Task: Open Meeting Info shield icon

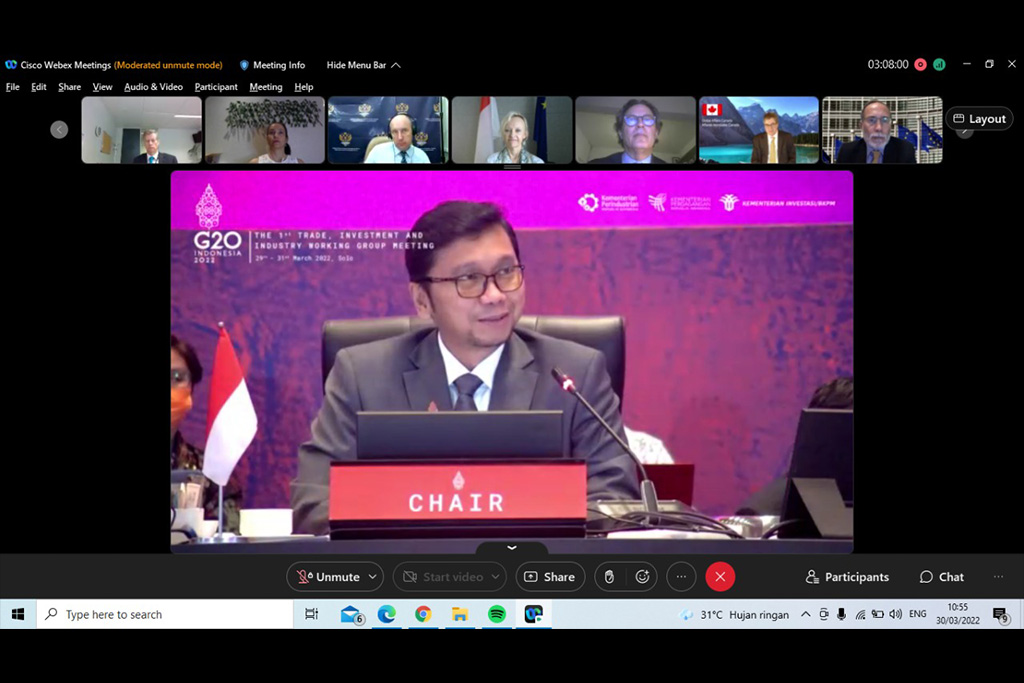Action: click(x=245, y=65)
